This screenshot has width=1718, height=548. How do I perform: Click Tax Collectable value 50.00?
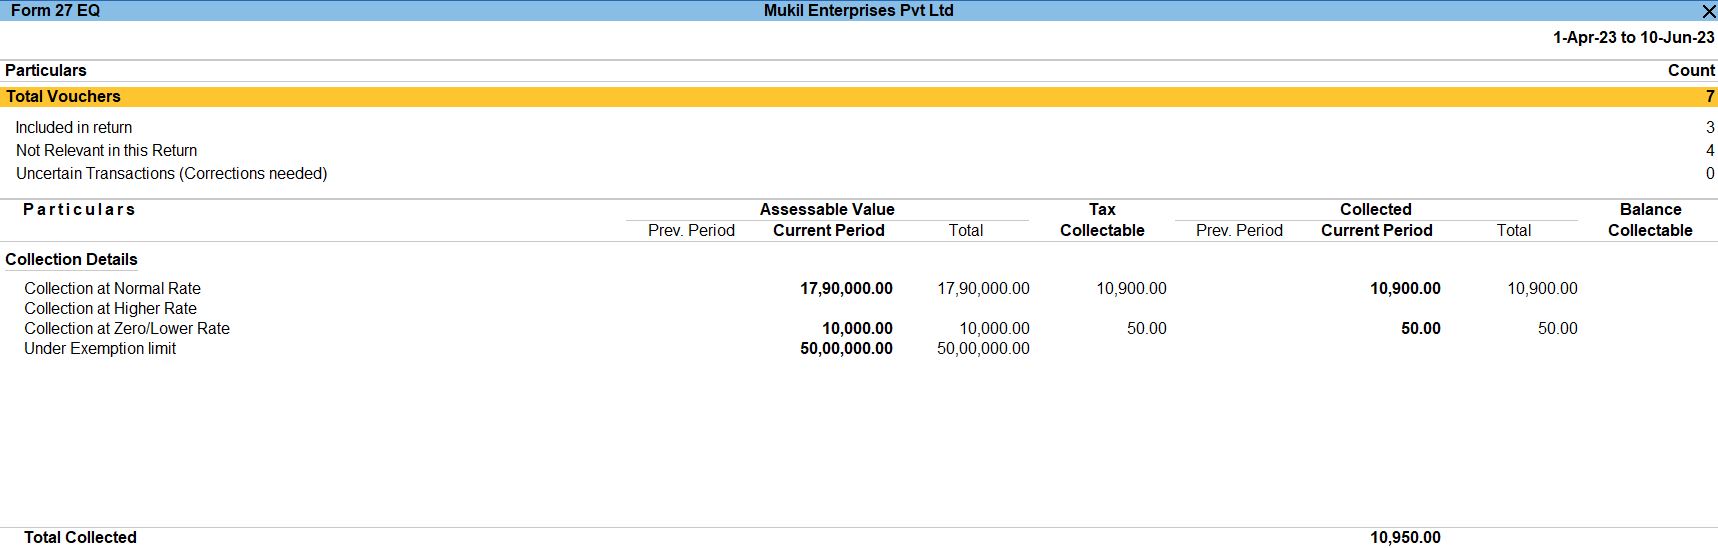coord(1146,328)
